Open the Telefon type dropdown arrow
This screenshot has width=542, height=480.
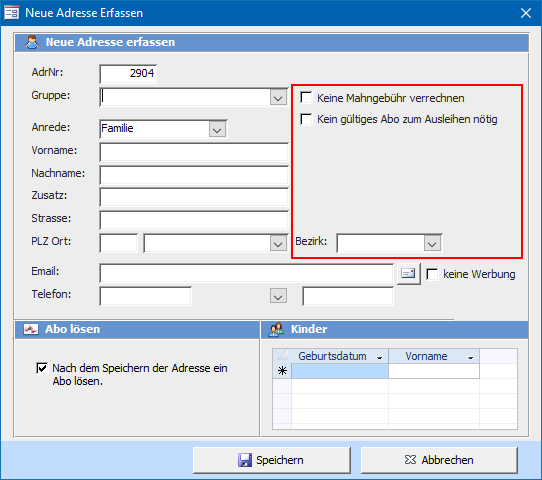click(x=278, y=296)
